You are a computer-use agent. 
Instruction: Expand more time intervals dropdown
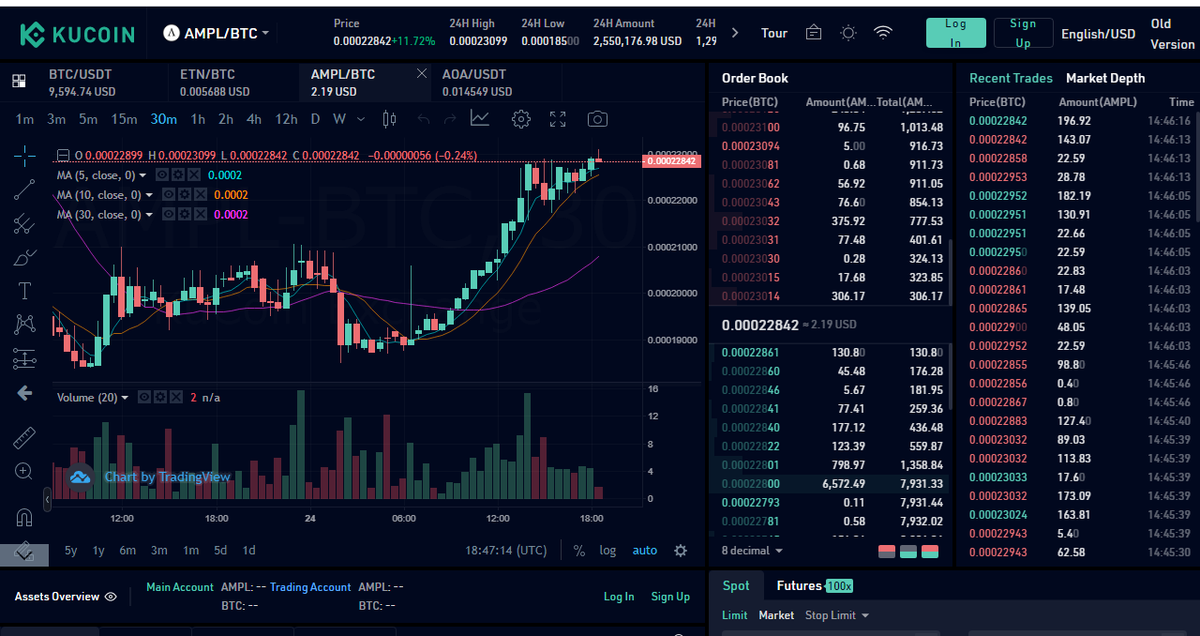pos(360,119)
